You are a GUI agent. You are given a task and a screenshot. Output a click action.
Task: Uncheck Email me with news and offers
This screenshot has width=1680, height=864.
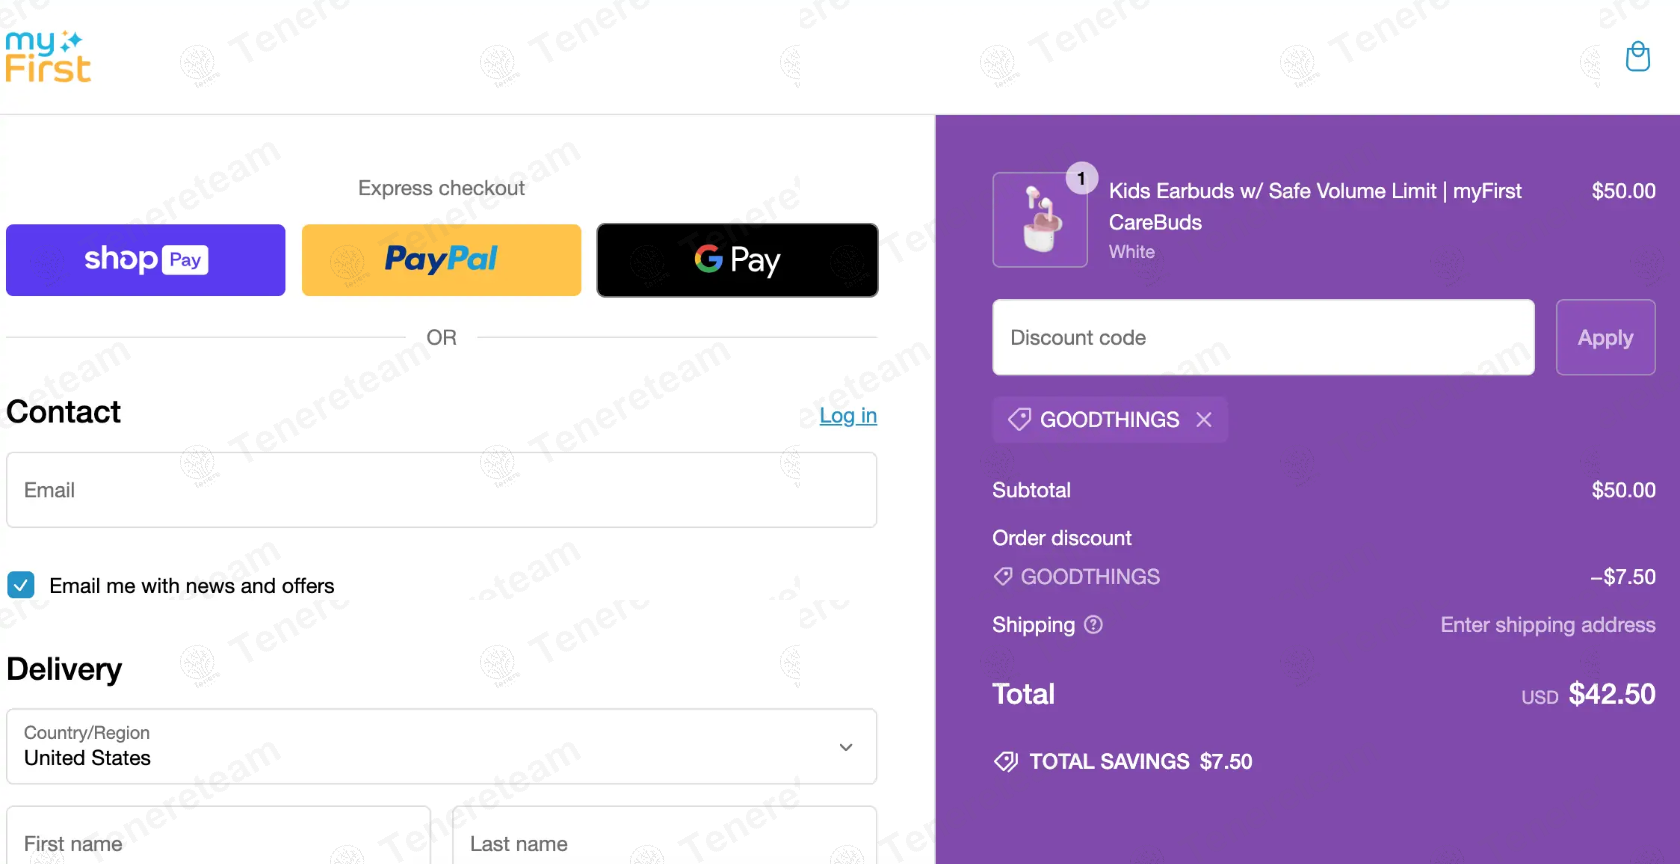21,585
